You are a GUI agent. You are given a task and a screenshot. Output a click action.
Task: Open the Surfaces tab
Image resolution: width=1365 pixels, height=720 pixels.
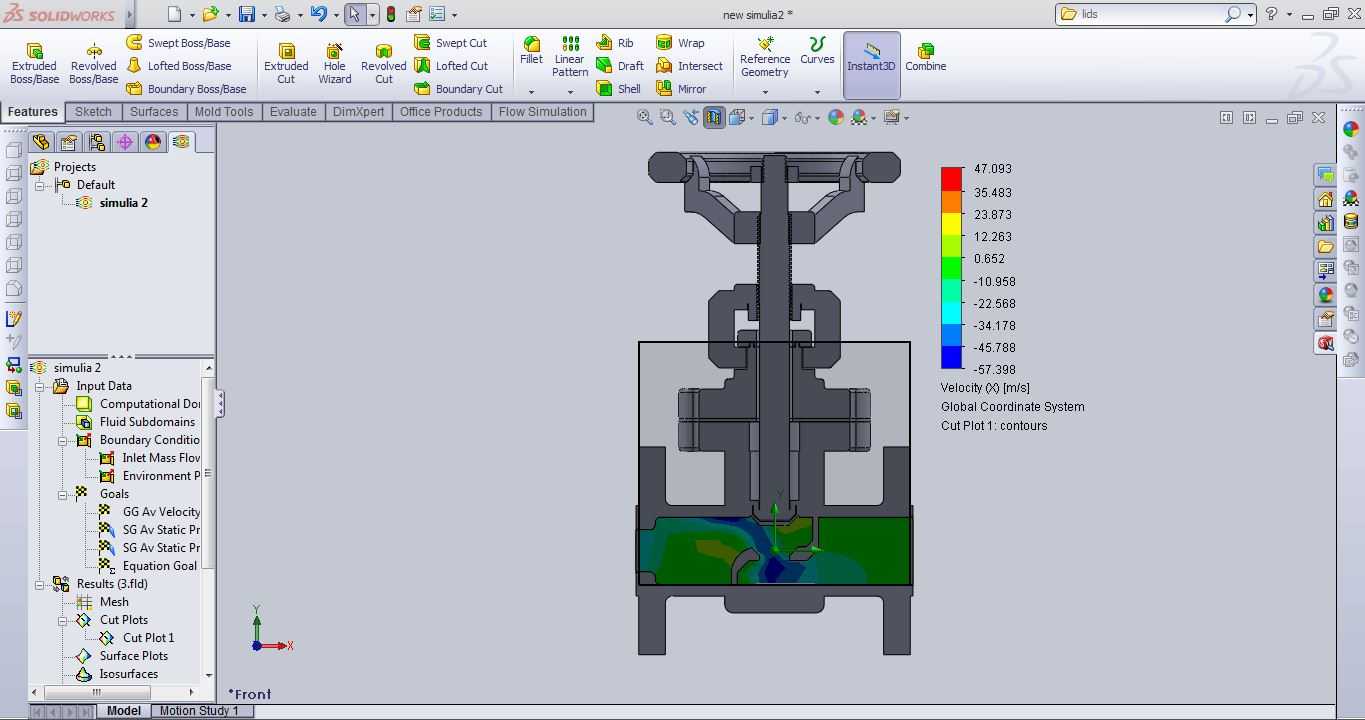[154, 112]
